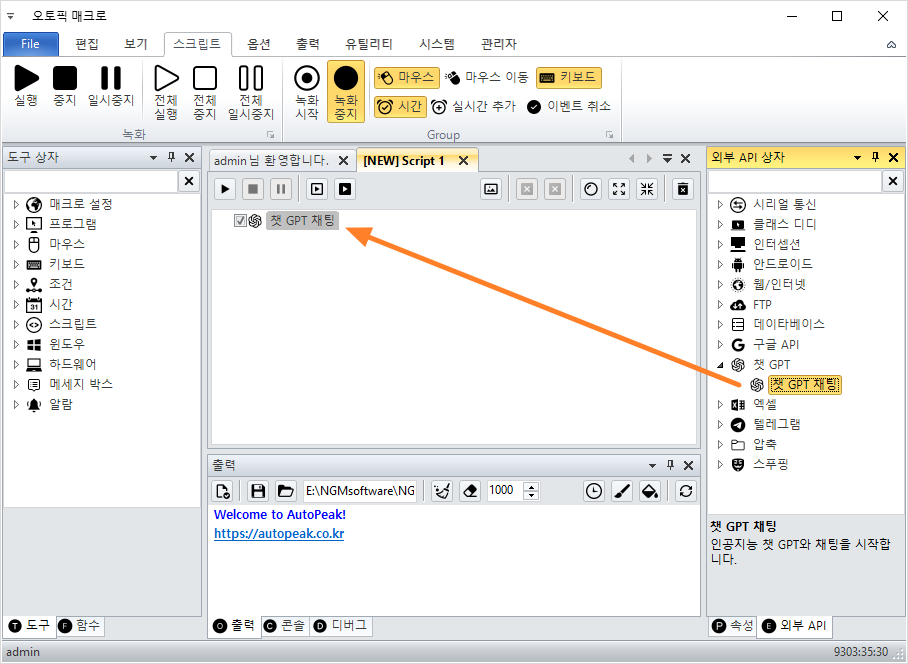Switch to admin님 환영합니다 document tab
Viewport: 908px width, 664px height.
(x=271, y=160)
